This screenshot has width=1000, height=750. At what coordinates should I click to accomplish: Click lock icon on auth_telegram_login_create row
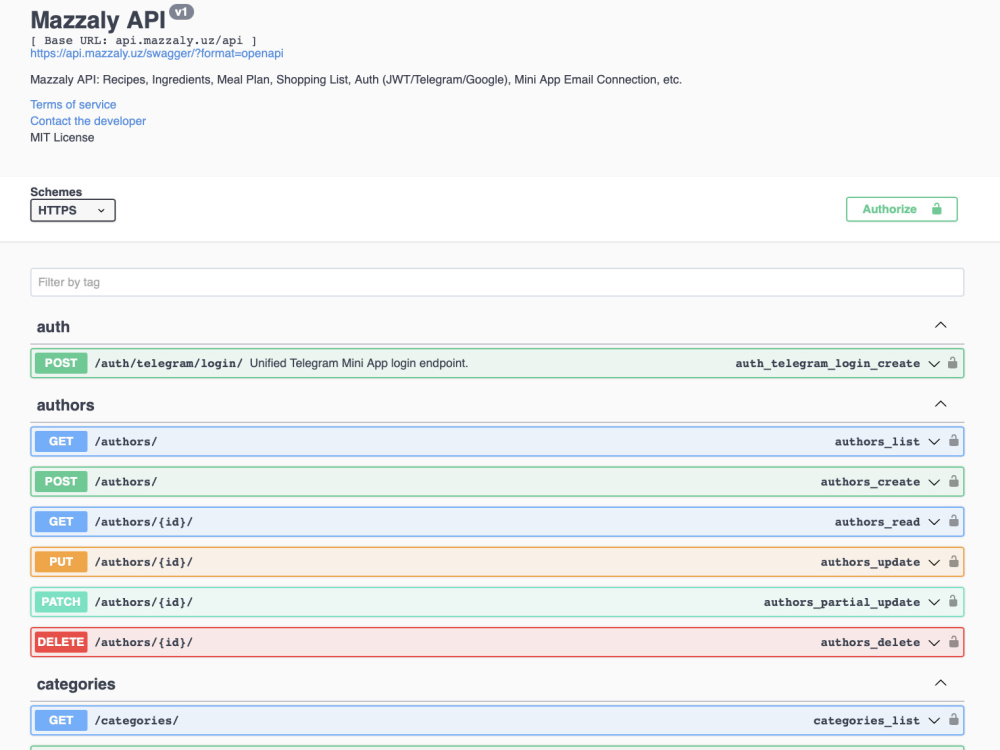point(952,363)
